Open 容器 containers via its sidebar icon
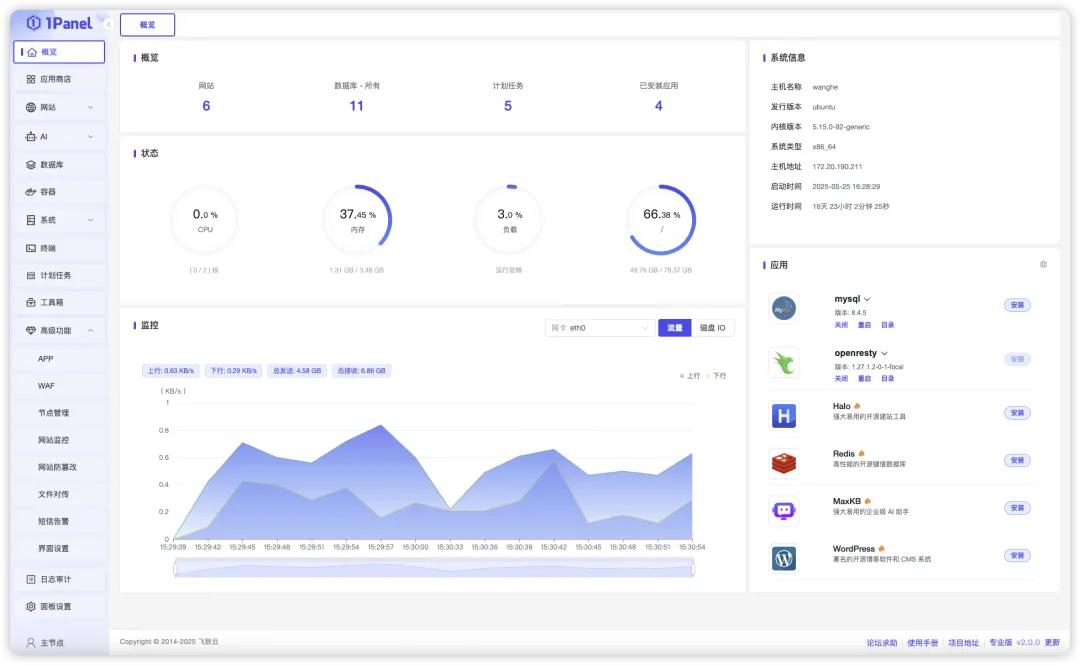The height and width of the screenshot is (665, 1080). 31,192
